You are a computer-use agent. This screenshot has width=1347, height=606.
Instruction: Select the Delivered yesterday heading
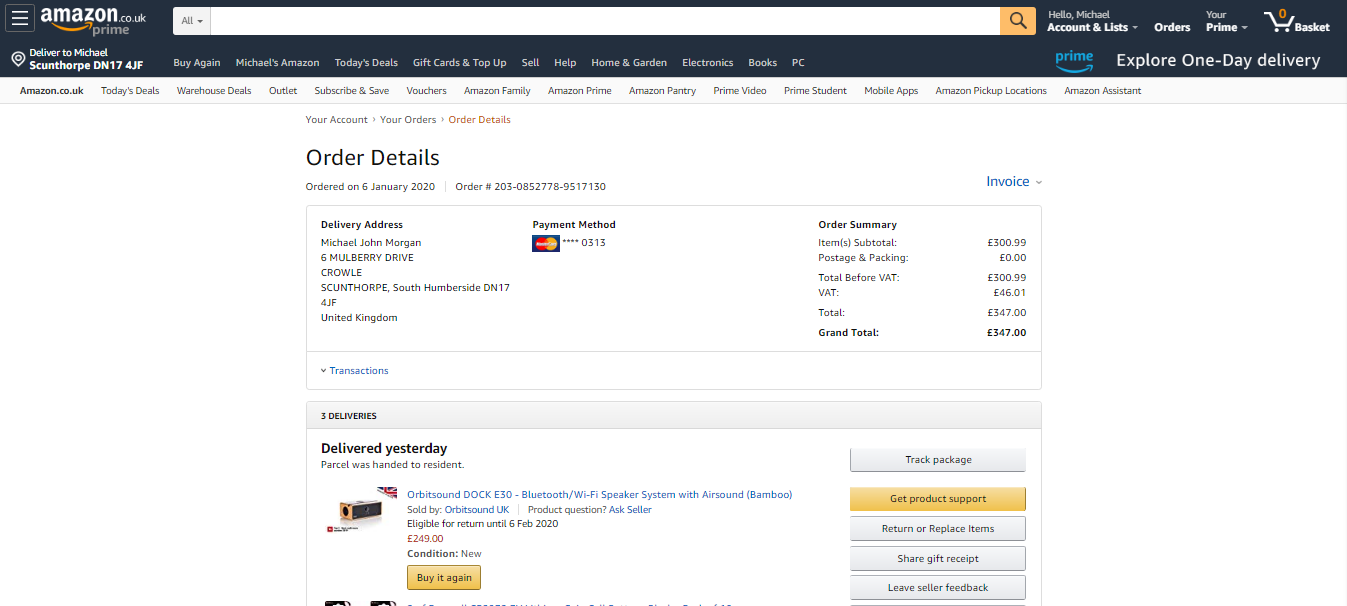(384, 449)
